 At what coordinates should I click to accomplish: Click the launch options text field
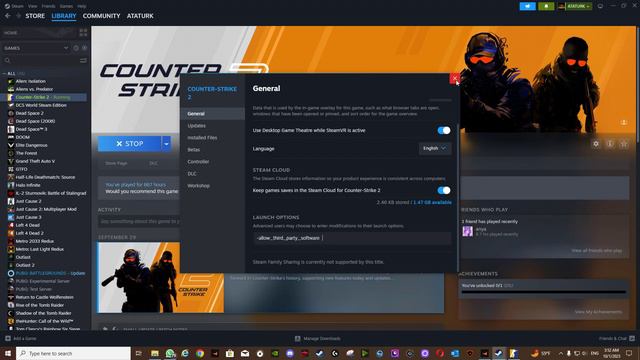[x=352, y=238]
